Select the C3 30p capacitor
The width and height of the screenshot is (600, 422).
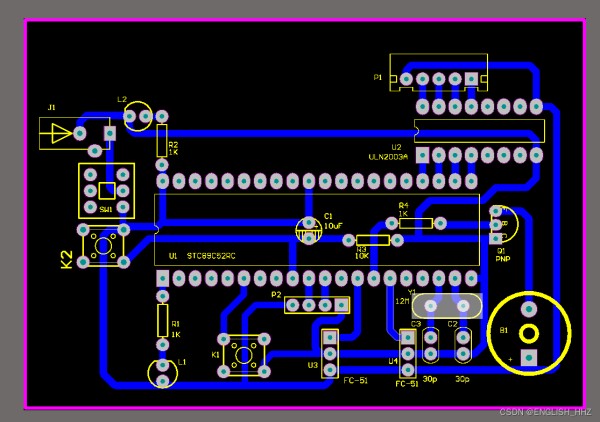[x=430, y=346]
